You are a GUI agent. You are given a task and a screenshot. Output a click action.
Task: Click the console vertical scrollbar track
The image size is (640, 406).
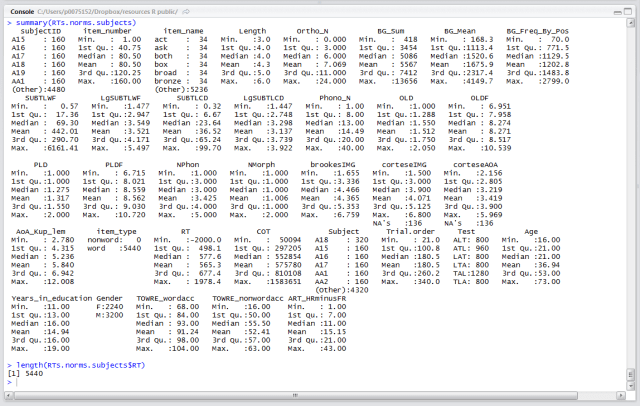coord(632,200)
